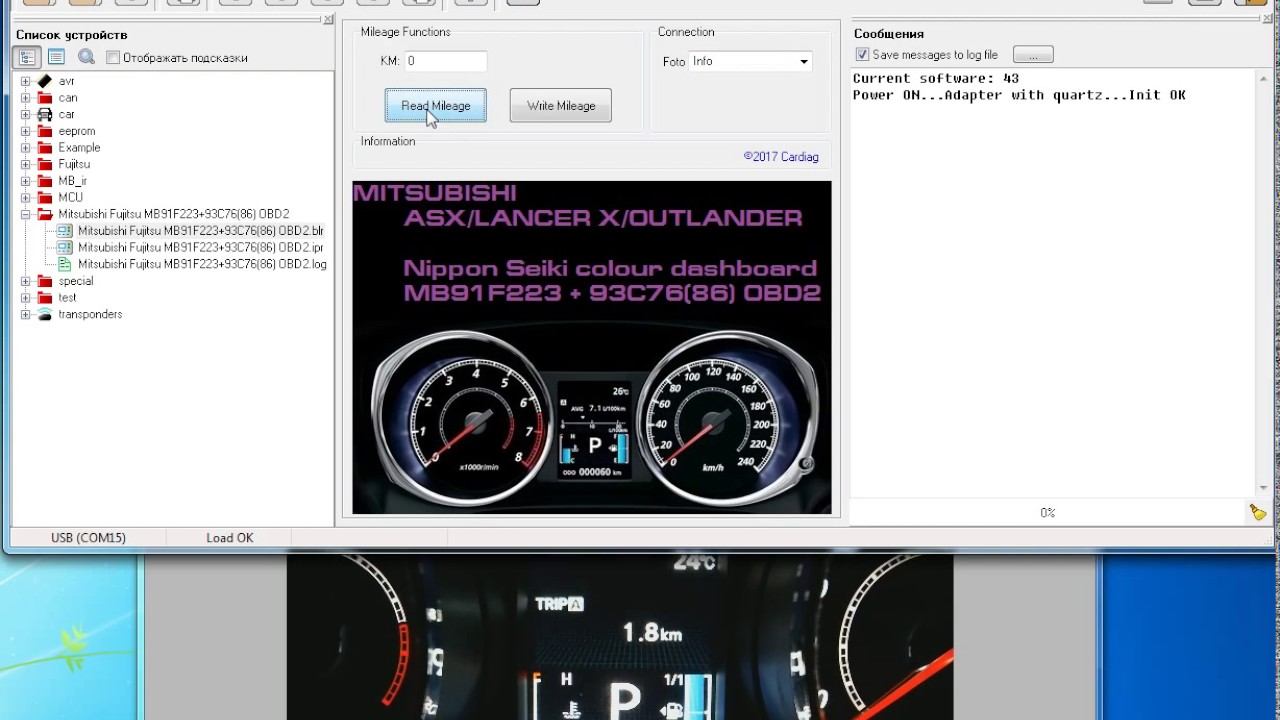Open the Foto dropdown showing Info
The height and width of the screenshot is (720, 1280).
[x=750, y=62]
